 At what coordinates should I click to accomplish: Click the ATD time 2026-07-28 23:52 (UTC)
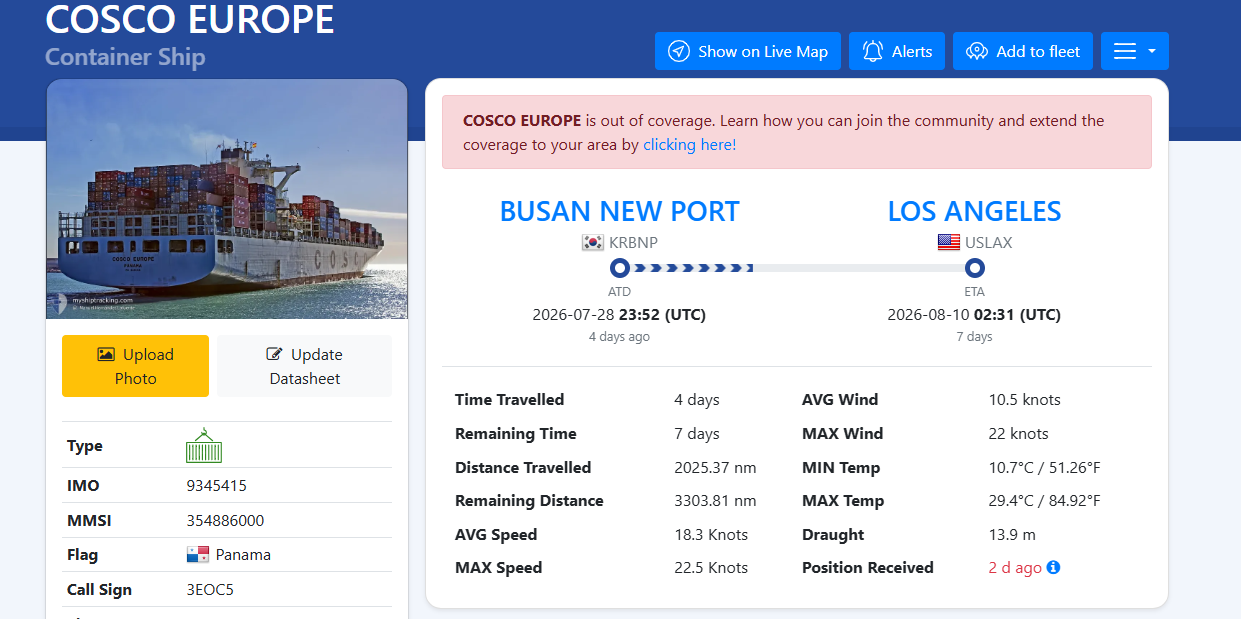click(619, 314)
